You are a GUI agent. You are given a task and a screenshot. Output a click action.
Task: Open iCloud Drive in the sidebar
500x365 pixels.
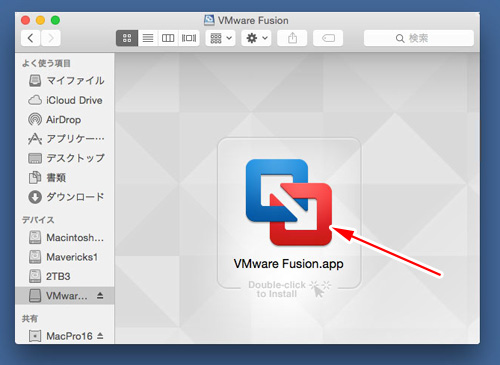[x=65, y=100]
